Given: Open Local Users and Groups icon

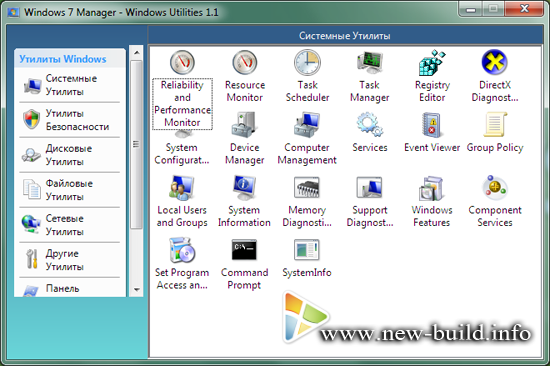Looking at the screenshot, I should pyautogui.click(x=182, y=188).
